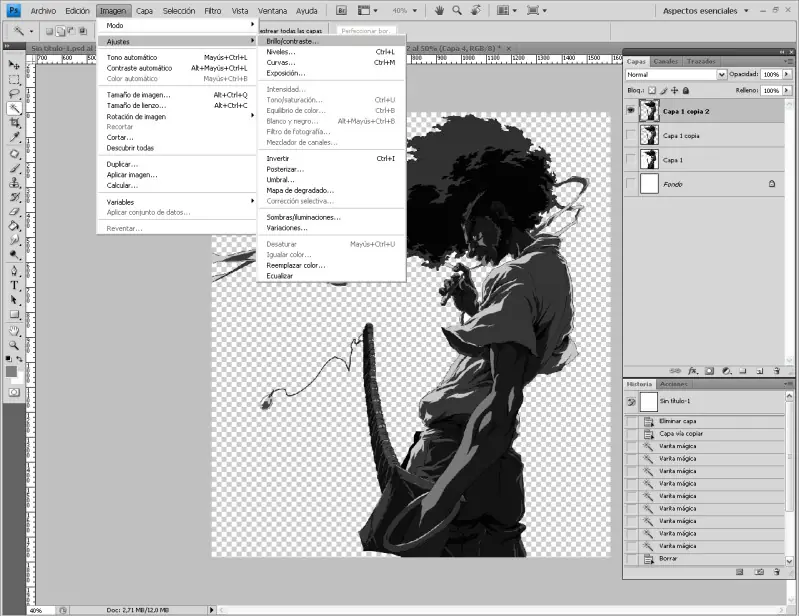Select the Eyedropper tool

pos(14,137)
